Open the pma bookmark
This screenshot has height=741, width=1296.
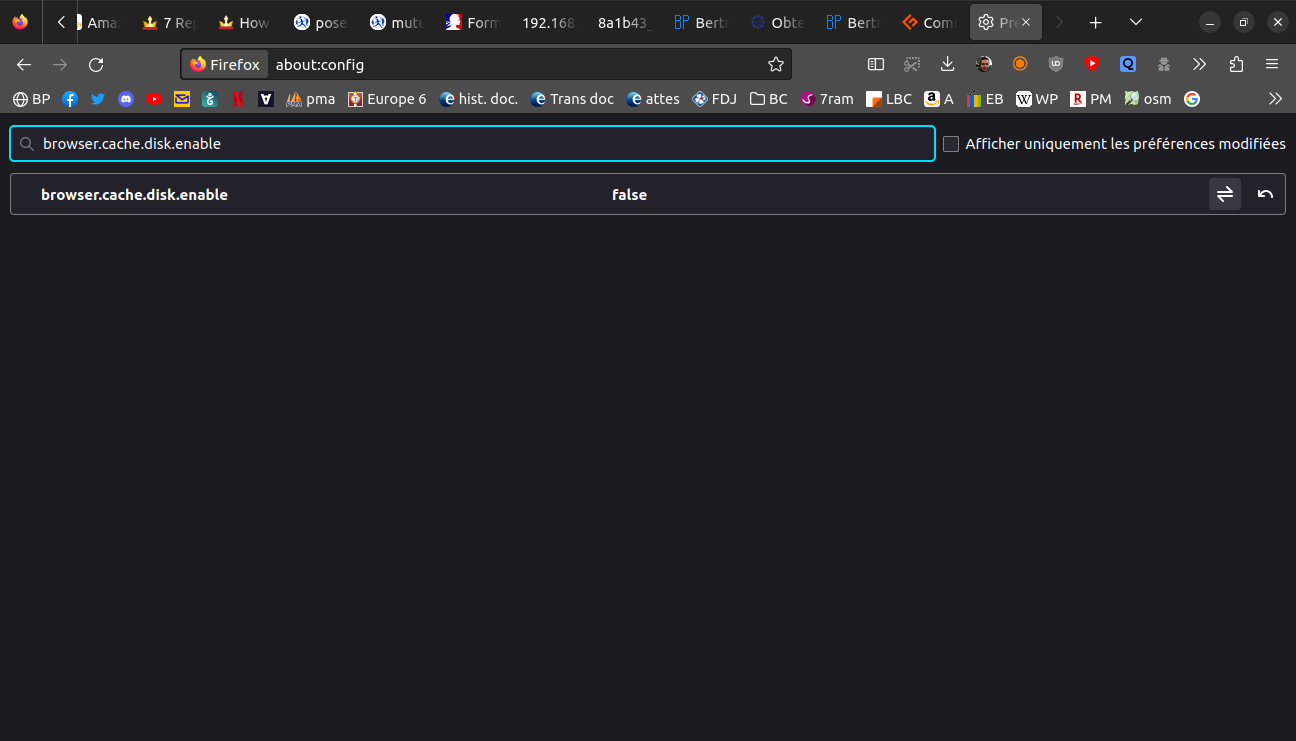coord(311,99)
